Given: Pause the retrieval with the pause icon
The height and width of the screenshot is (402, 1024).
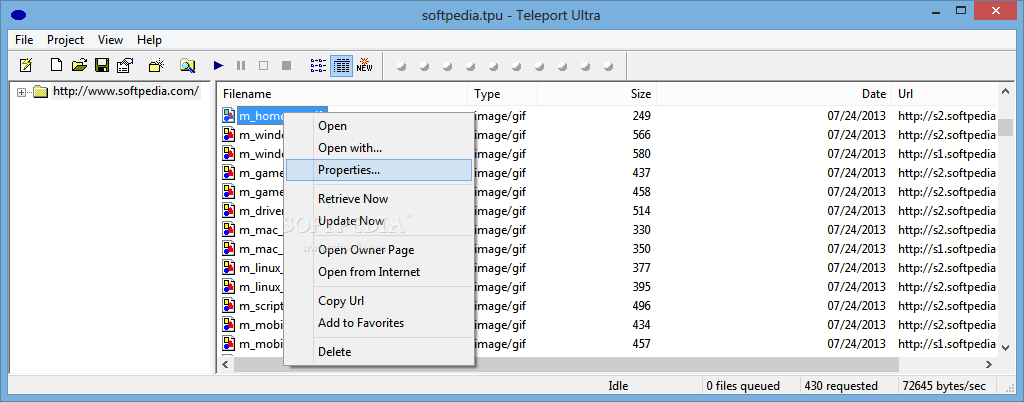Looking at the screenshot, I should 241,65.
